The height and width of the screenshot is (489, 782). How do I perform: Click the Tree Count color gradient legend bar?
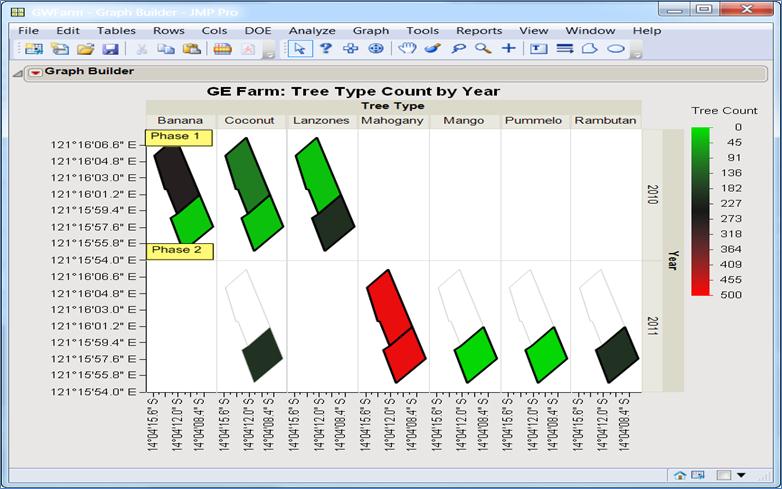pos(701,211)
